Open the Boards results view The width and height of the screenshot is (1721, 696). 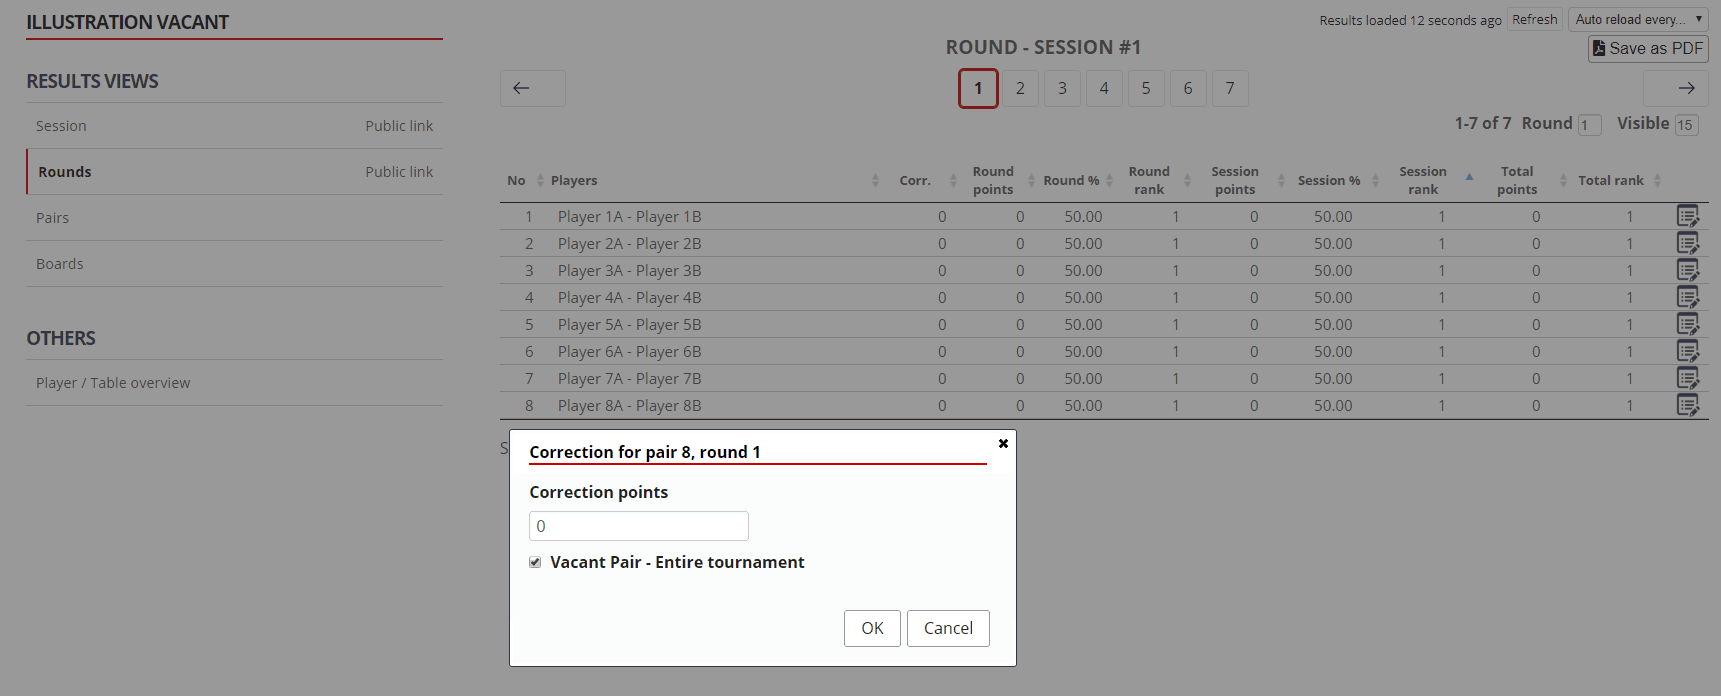[x=60, y=264]
